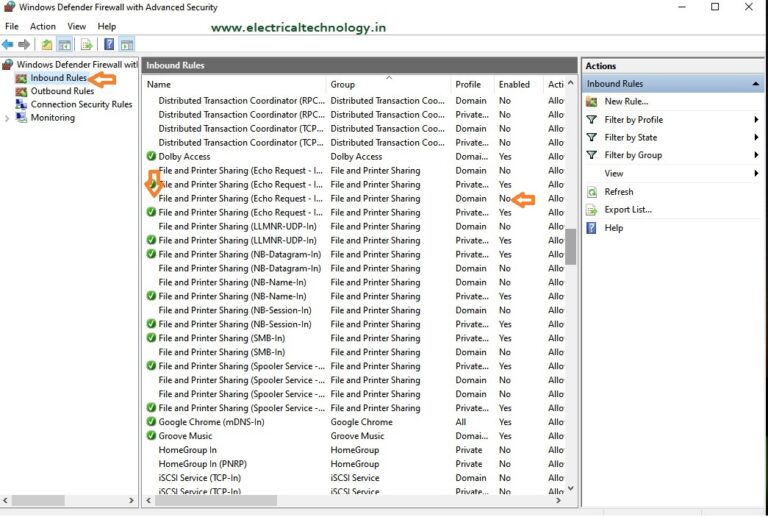Select File and Printer Sharing (LLMNR-UDP-In) Private rule
Screen dimensions: 768x517
[355, 240]
